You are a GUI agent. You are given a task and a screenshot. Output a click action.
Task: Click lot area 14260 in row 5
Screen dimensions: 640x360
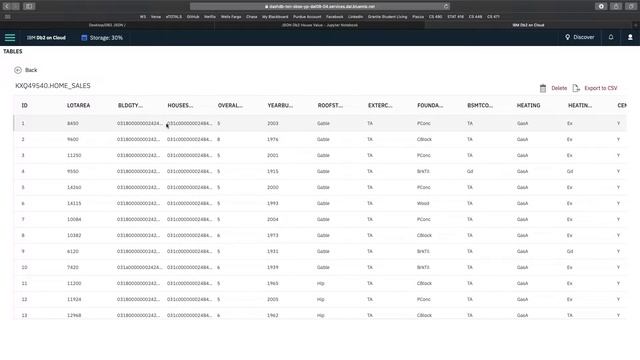(x=74, y=187)
